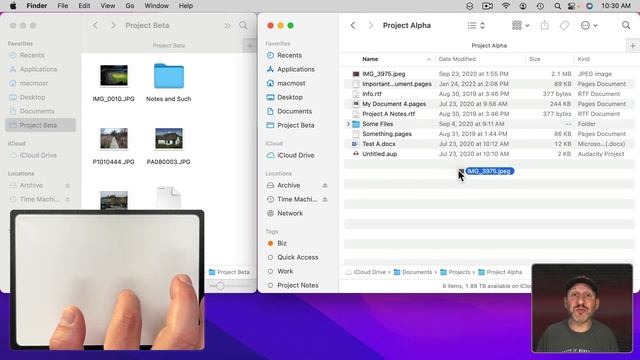Select the Info.rtf file row

pyautogui.click(x=489, y=94)
